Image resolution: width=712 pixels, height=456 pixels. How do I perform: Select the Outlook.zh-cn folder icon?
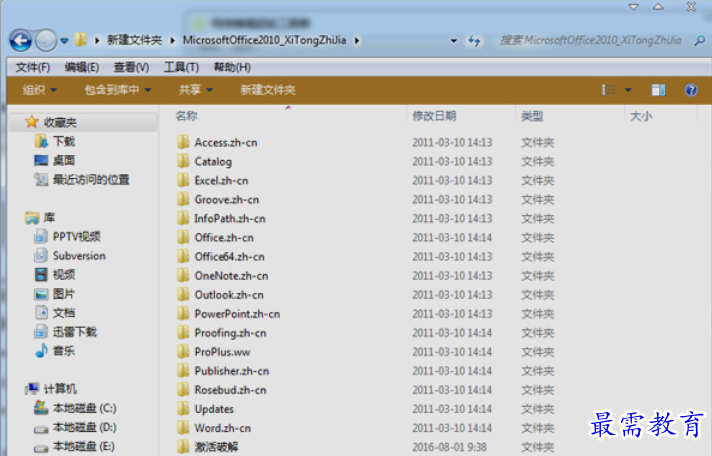pyautogui.click(x=183, y=295)
